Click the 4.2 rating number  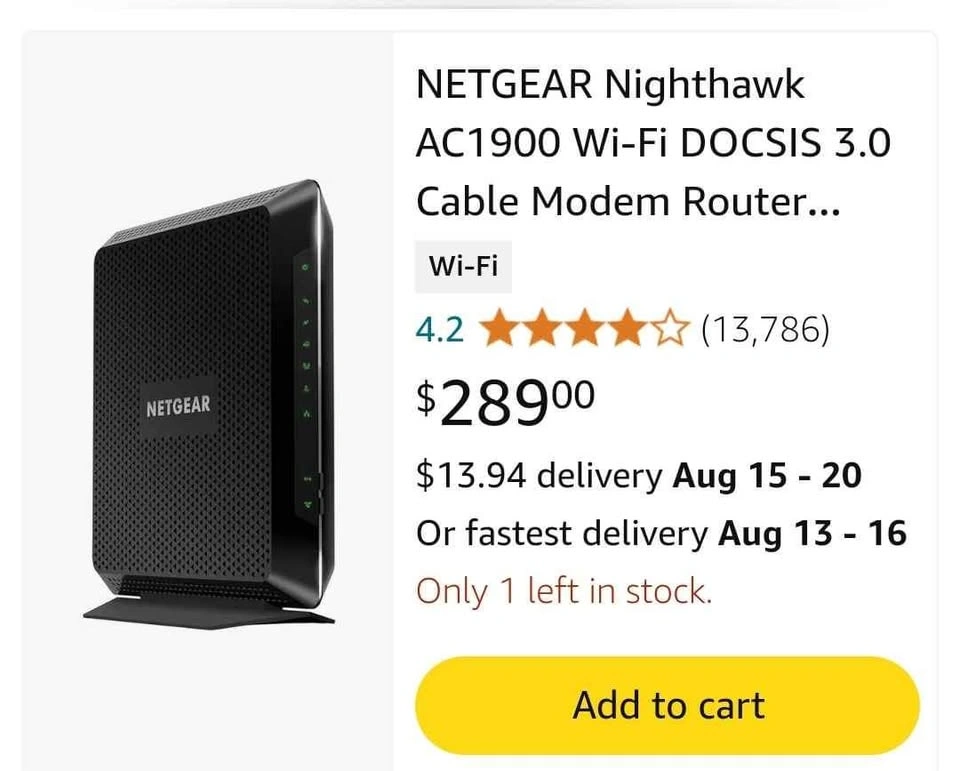click(x=439, y=329)
